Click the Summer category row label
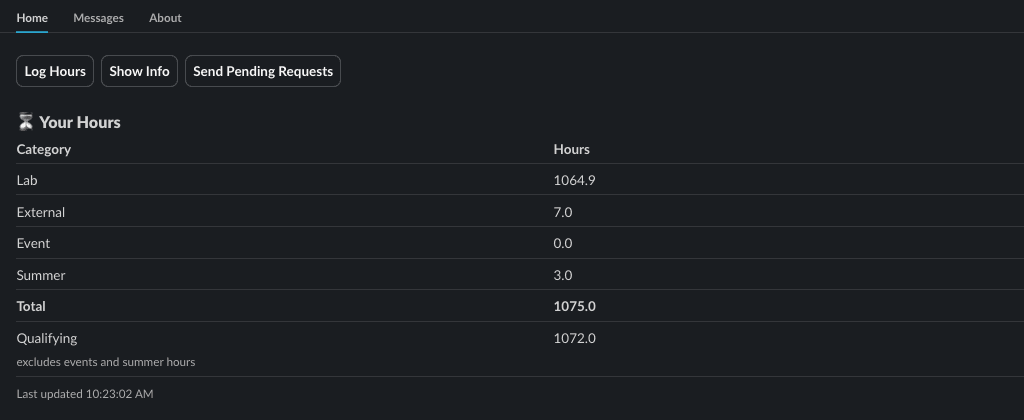This screenshot has height=420, width=1024. coord(41,275)
